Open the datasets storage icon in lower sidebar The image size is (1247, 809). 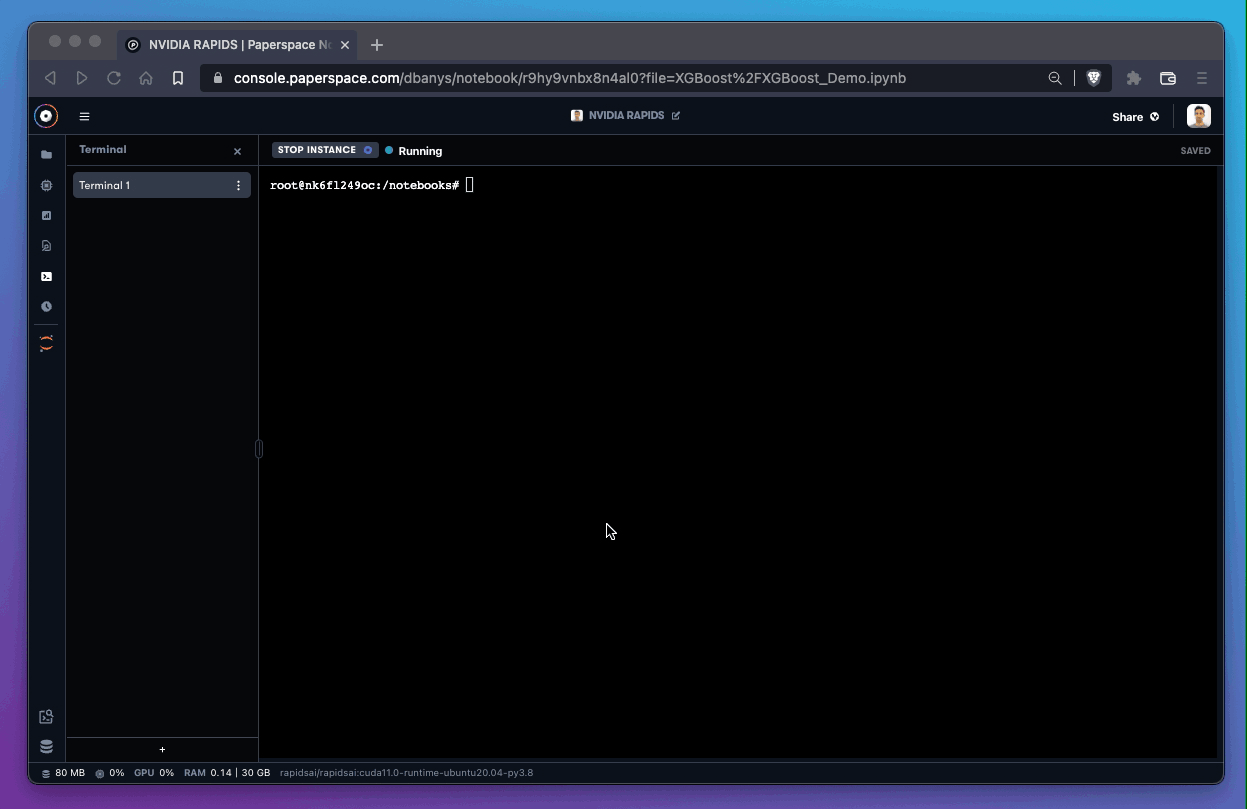pyautogui.click(x=46, y=747)
